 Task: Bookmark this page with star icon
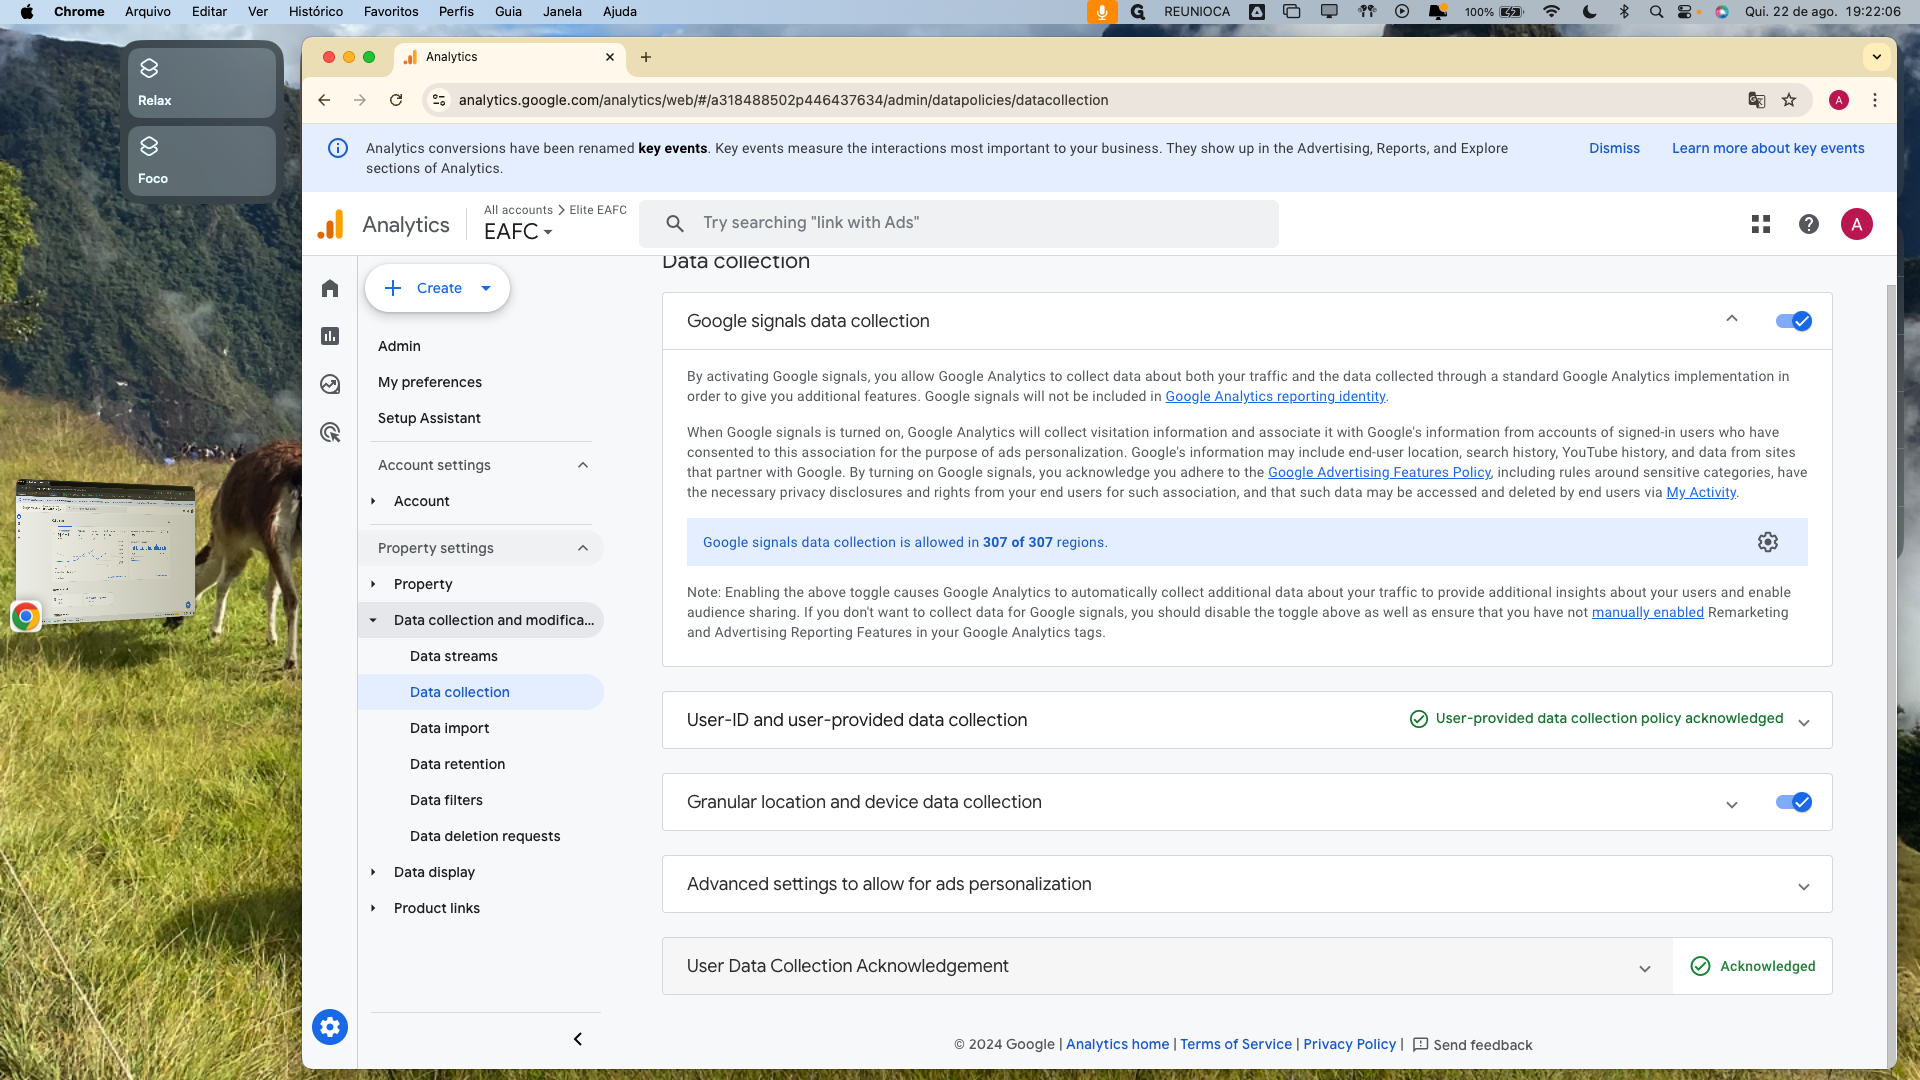1789,100
